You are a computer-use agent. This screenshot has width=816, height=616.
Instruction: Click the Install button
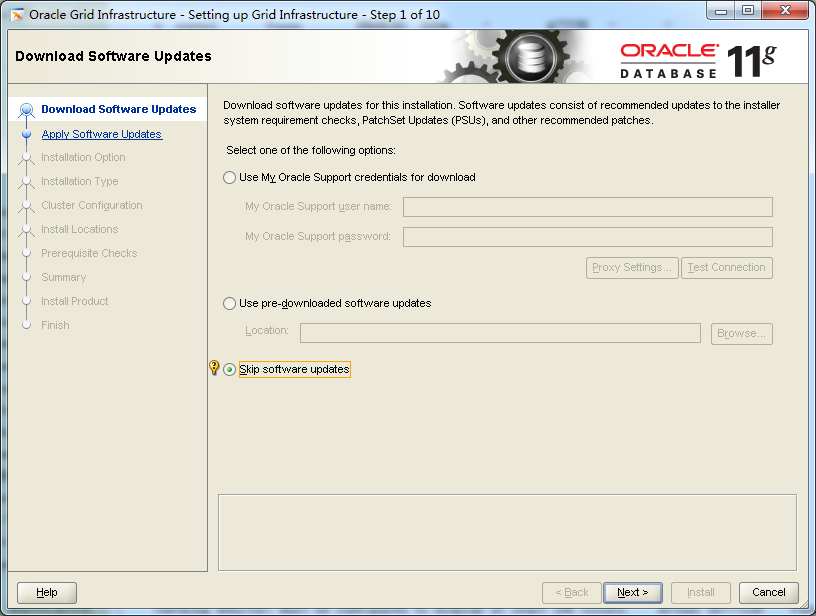(x=700, y=593)
